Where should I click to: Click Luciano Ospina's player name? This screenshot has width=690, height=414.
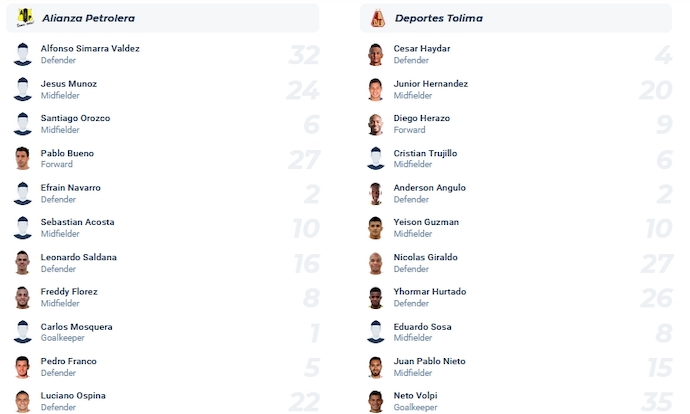74,396
